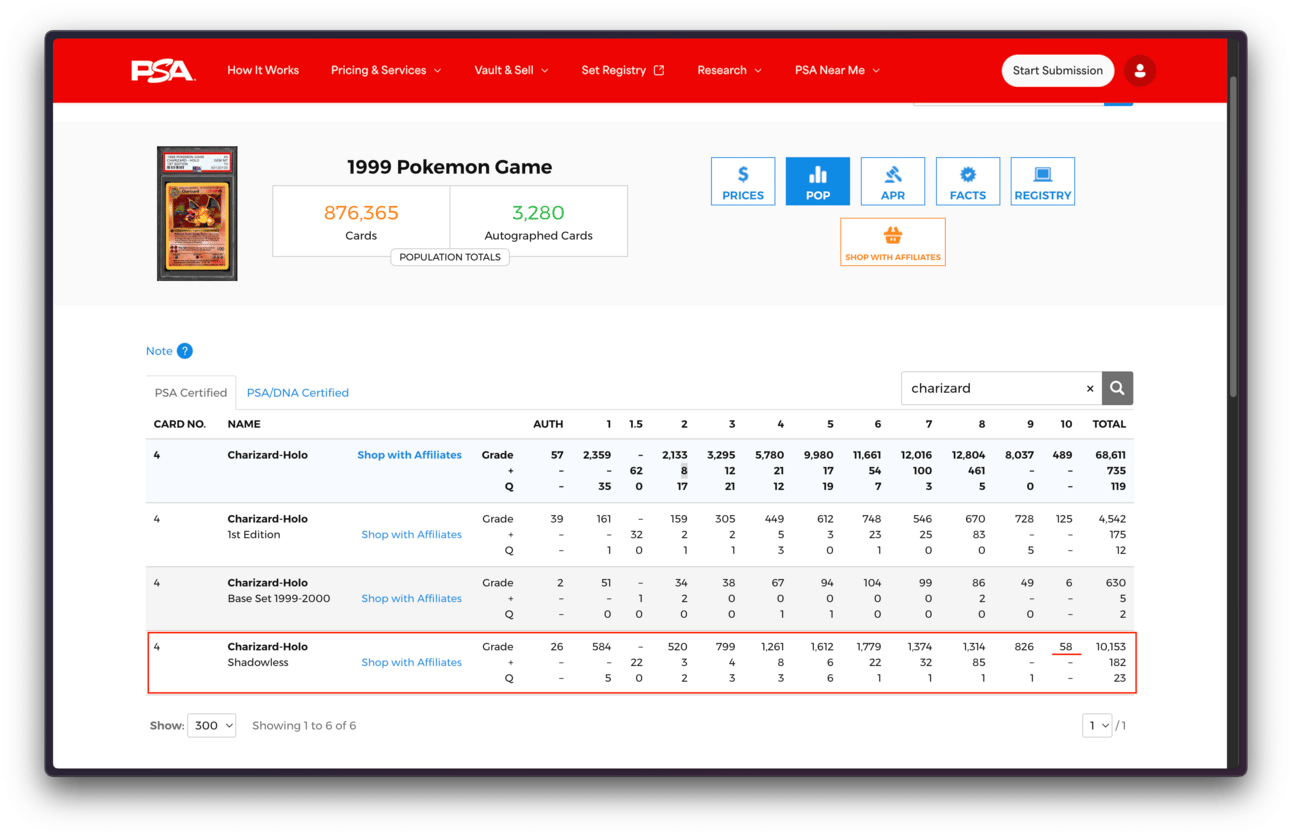The height and width of the screenshot is (836, 1292).
Task: Open the Facts section
Action: 968,181
